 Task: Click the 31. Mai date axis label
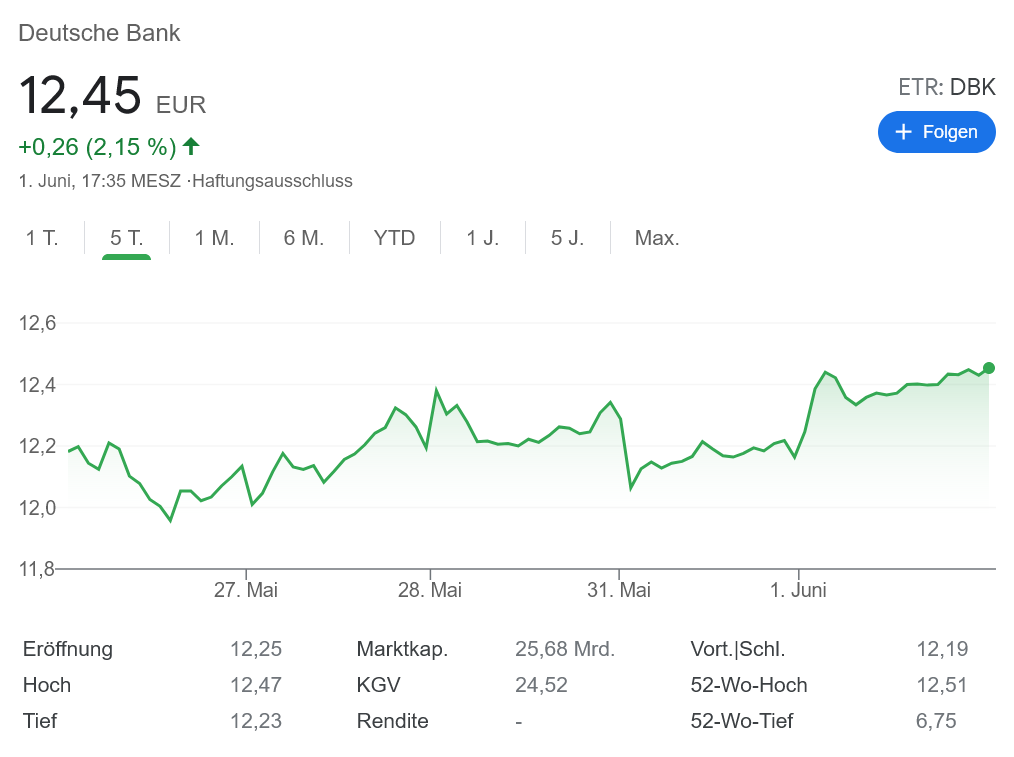coord(618,590)
